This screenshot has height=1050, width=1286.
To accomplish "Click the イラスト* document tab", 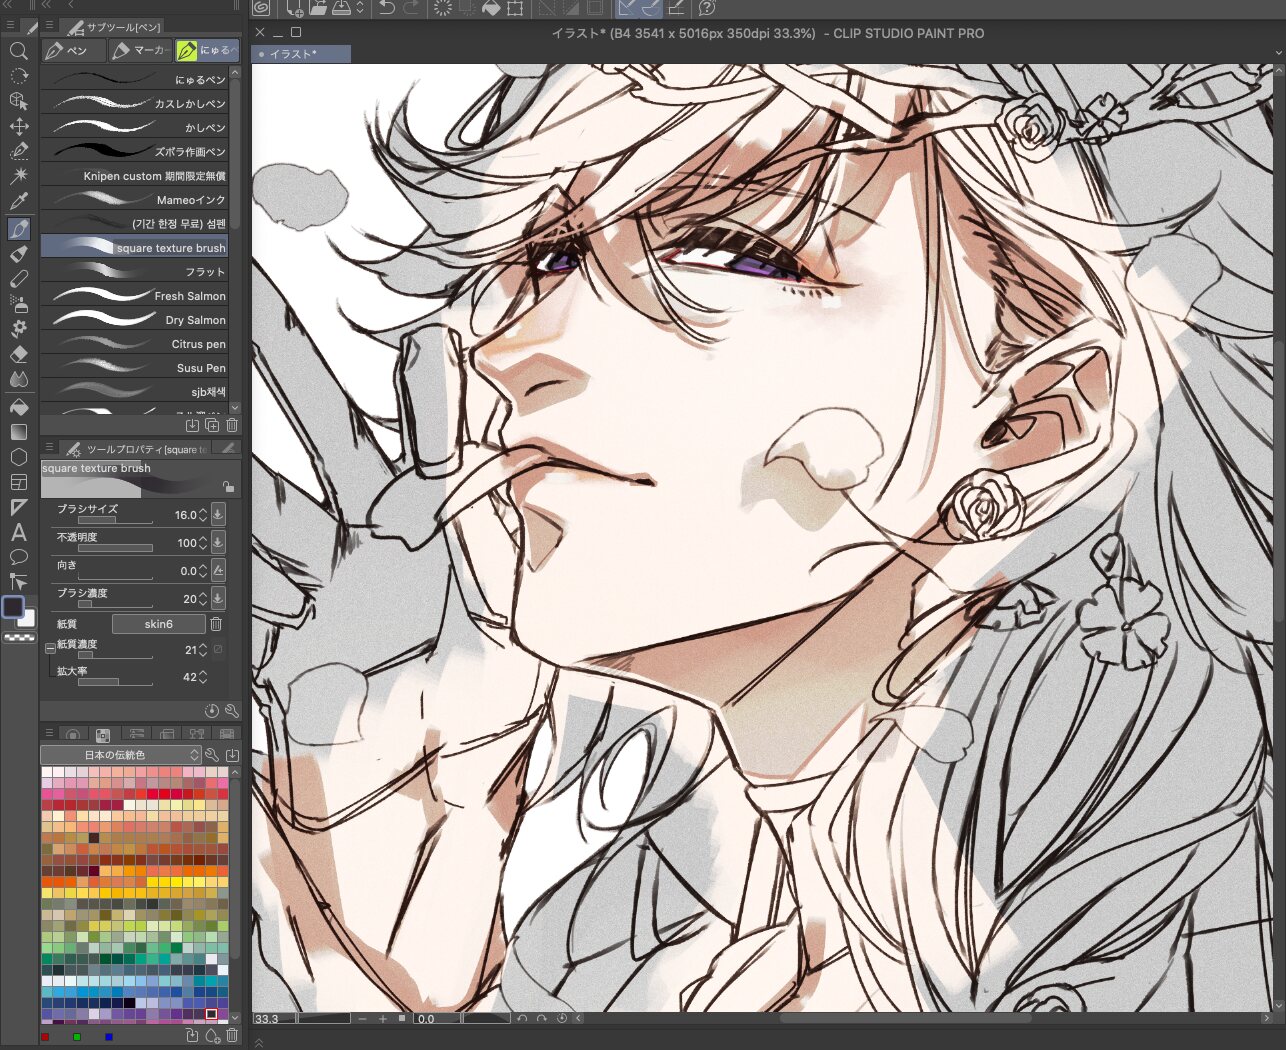I will click(300, 54).
